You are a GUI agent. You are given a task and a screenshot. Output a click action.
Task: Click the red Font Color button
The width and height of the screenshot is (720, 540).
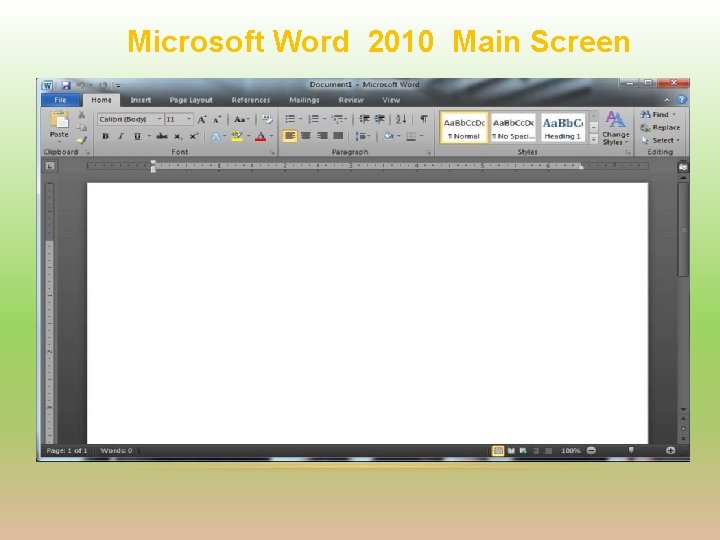click(x=260, y=136)
